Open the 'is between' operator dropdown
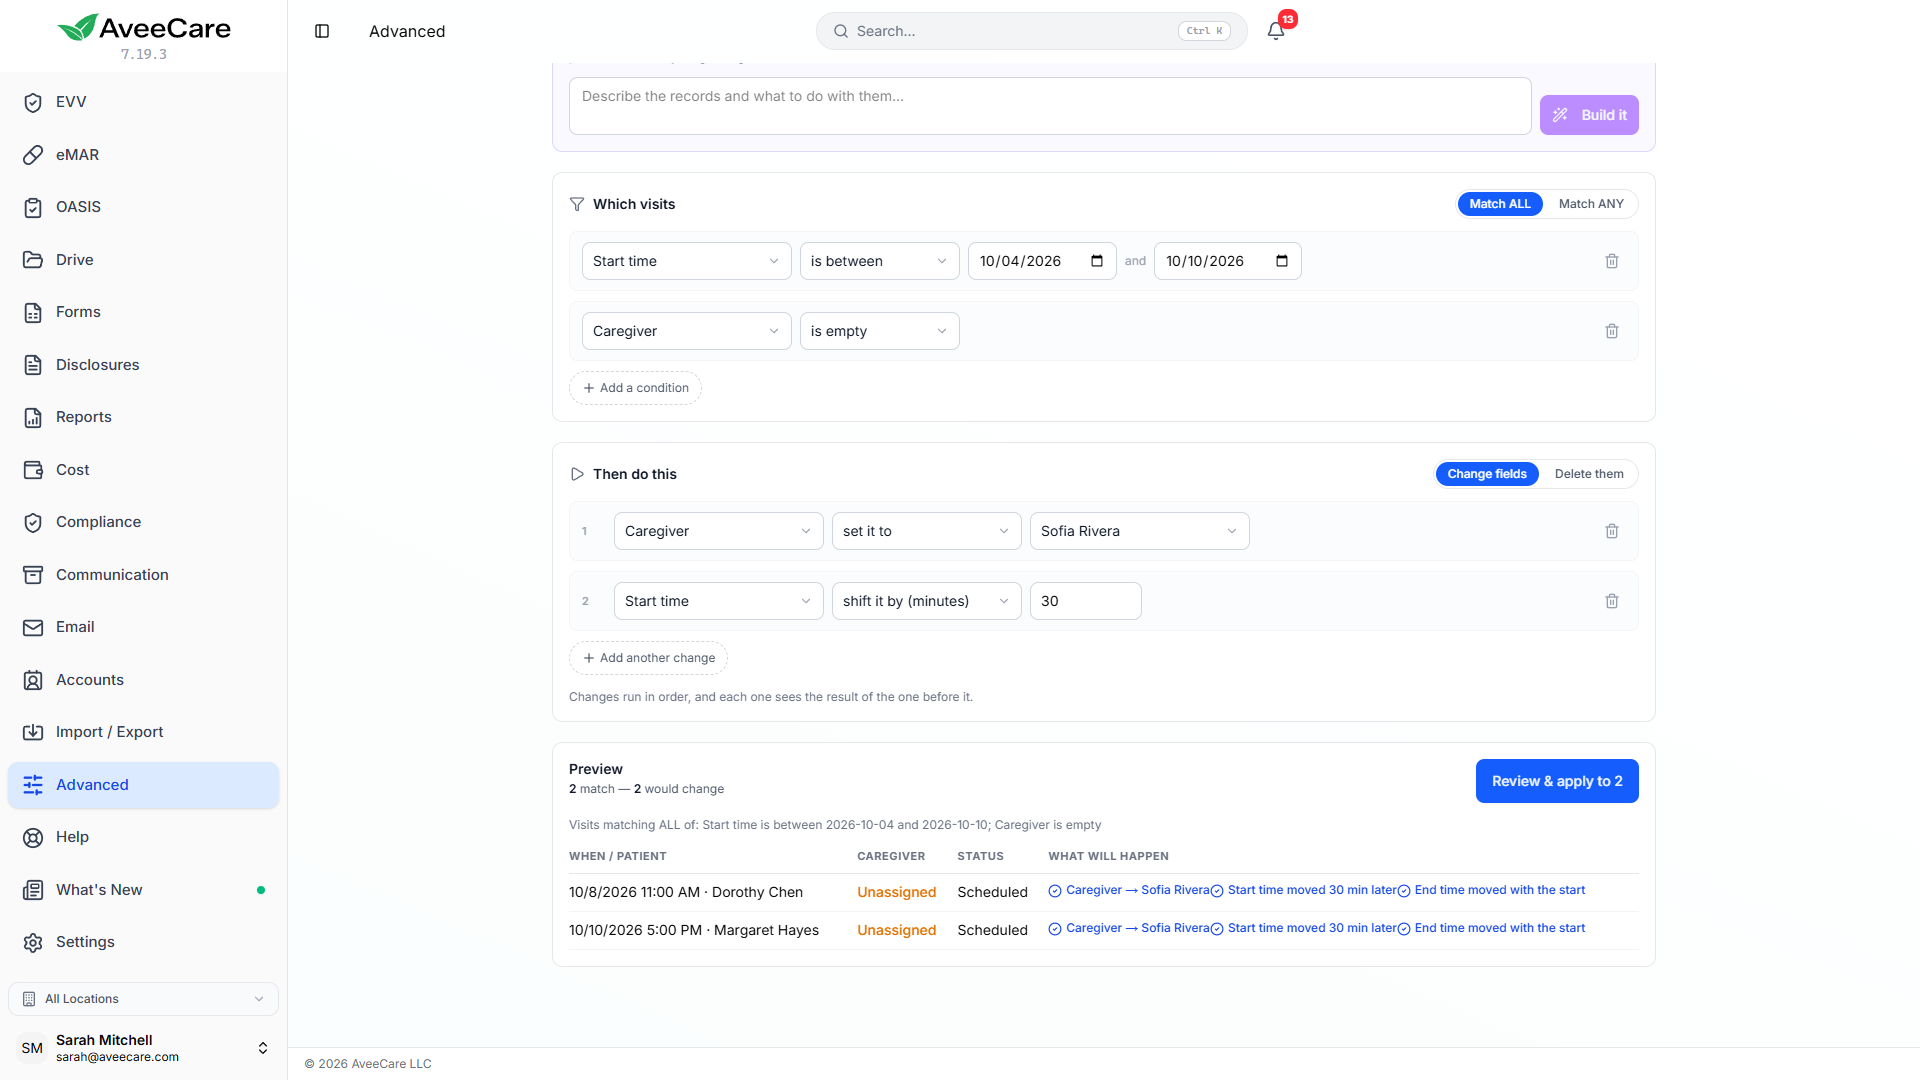Image resolution: width=1920 pixels, height=1080 pixels. [x=880, y=261]
